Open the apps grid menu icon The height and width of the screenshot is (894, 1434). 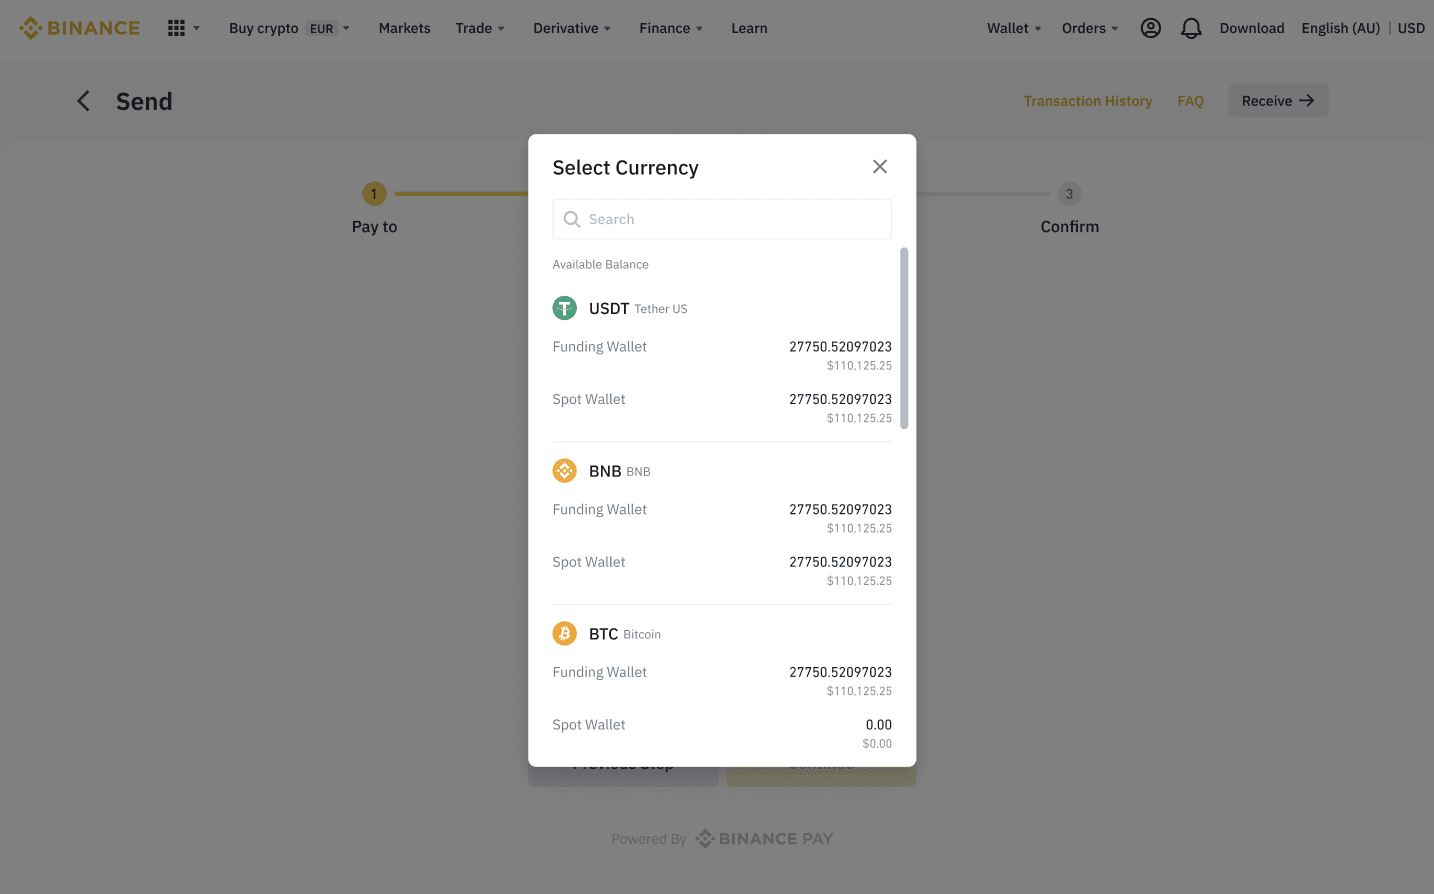[x=176, y=28]
